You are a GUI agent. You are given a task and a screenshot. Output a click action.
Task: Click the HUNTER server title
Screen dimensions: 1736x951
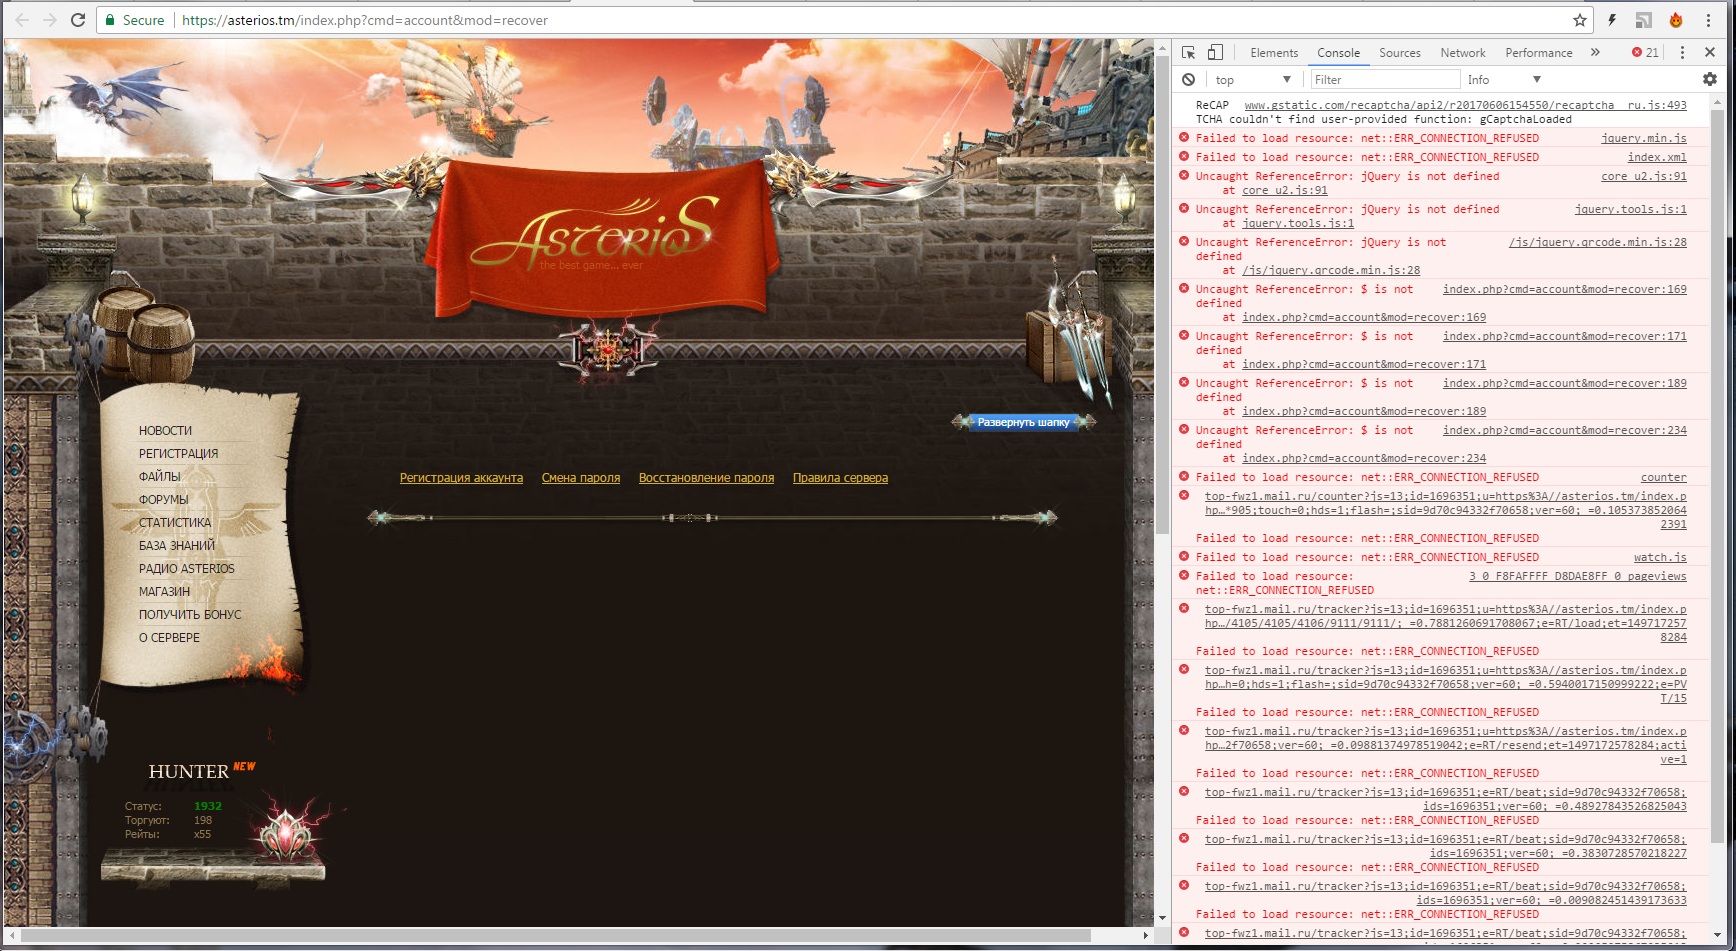[x=189, y=772]
